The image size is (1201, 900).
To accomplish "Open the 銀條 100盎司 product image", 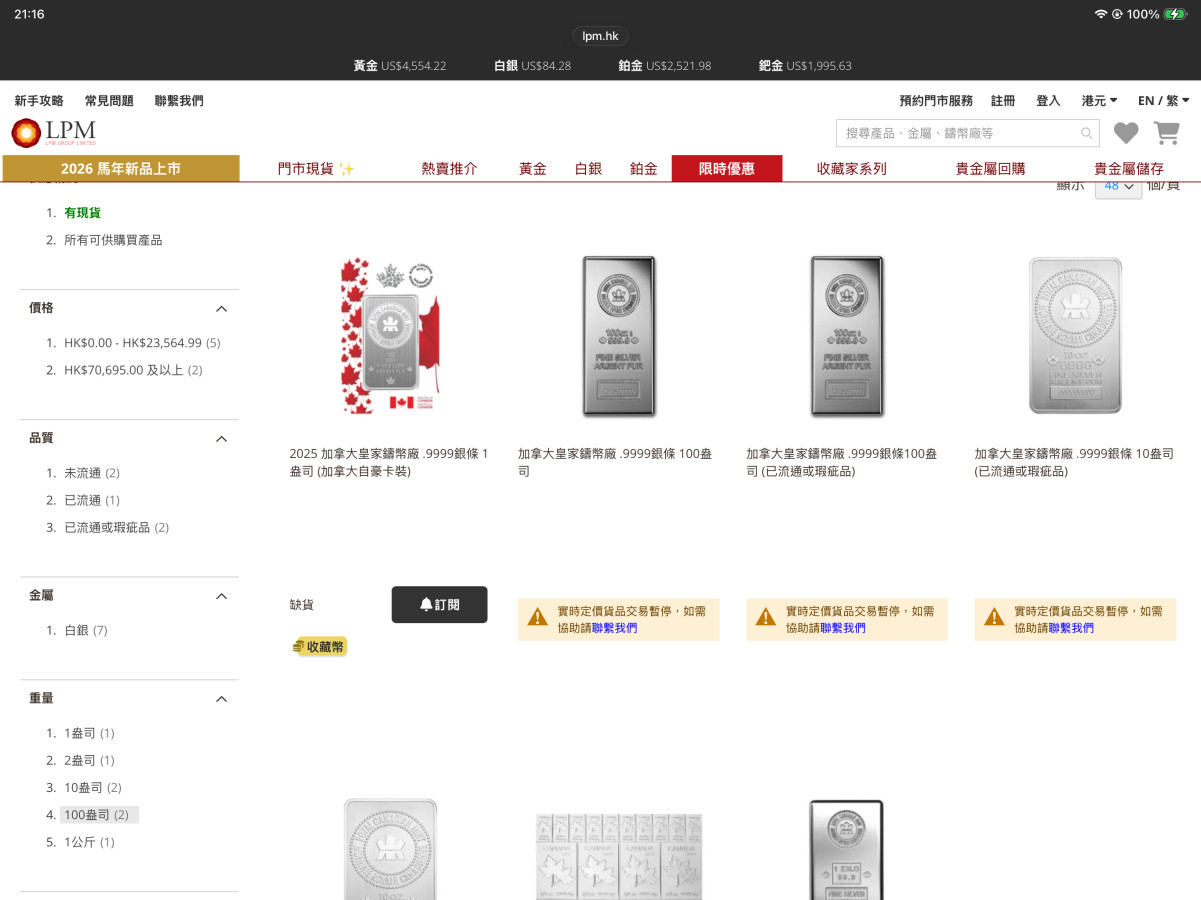I will click(x=618, y=336).
